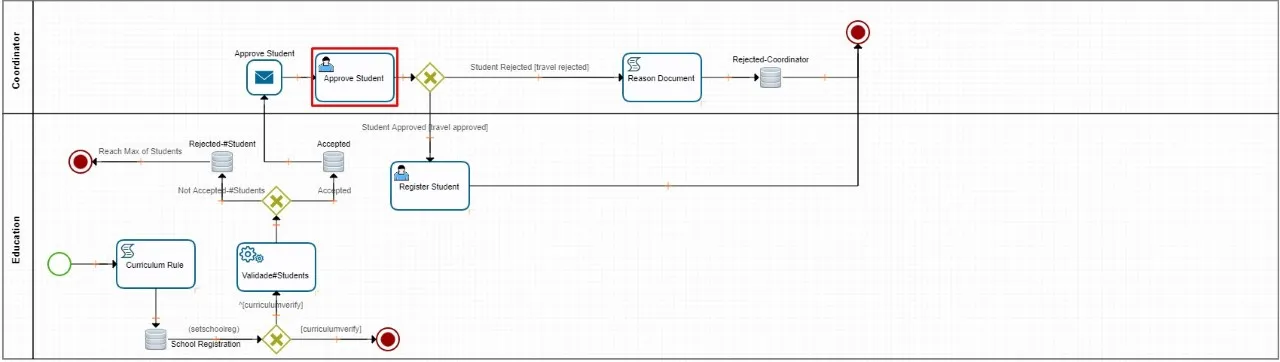The height and width of the screenshot is (362, 1280).
Task: Select the gateway right after Approve Student task
Action: (430, 77)
